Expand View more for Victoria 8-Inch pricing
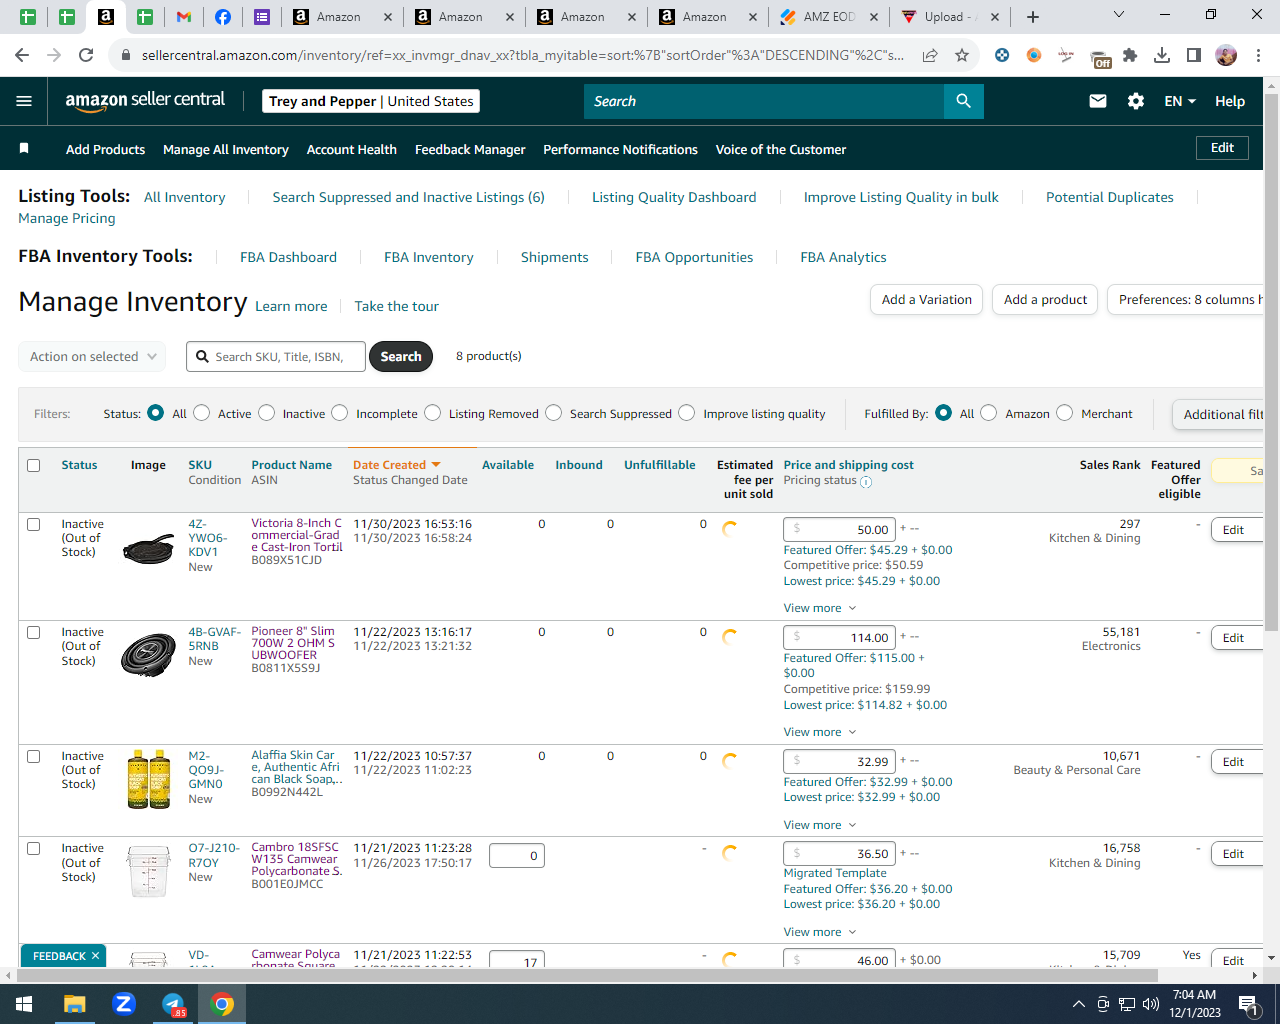 [x=820, y=608]
